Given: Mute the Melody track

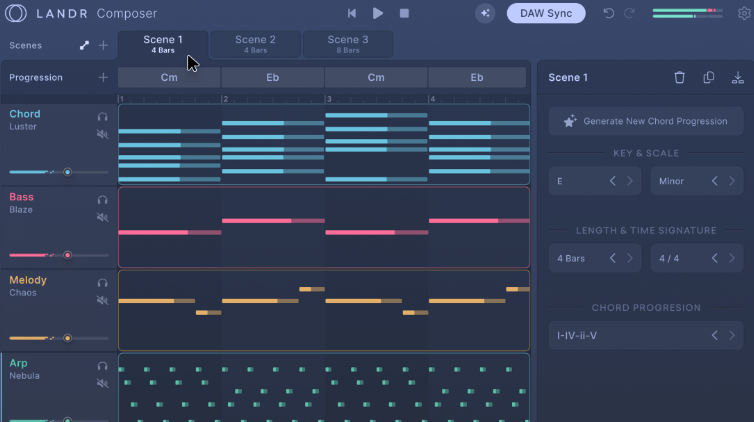Looking at the screenshot, I should (x=102, y=300).
